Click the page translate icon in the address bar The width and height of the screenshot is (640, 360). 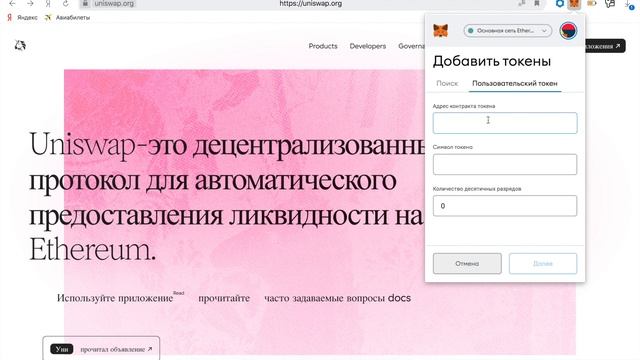[522, 3]
